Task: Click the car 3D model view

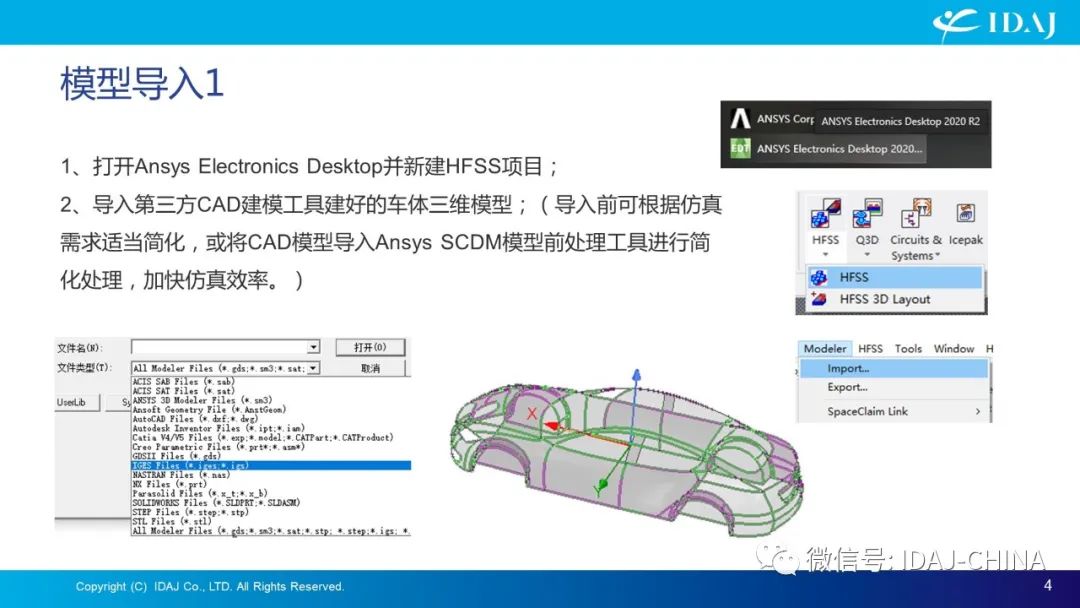Action: pyautogui.click(x=626, y=454)
